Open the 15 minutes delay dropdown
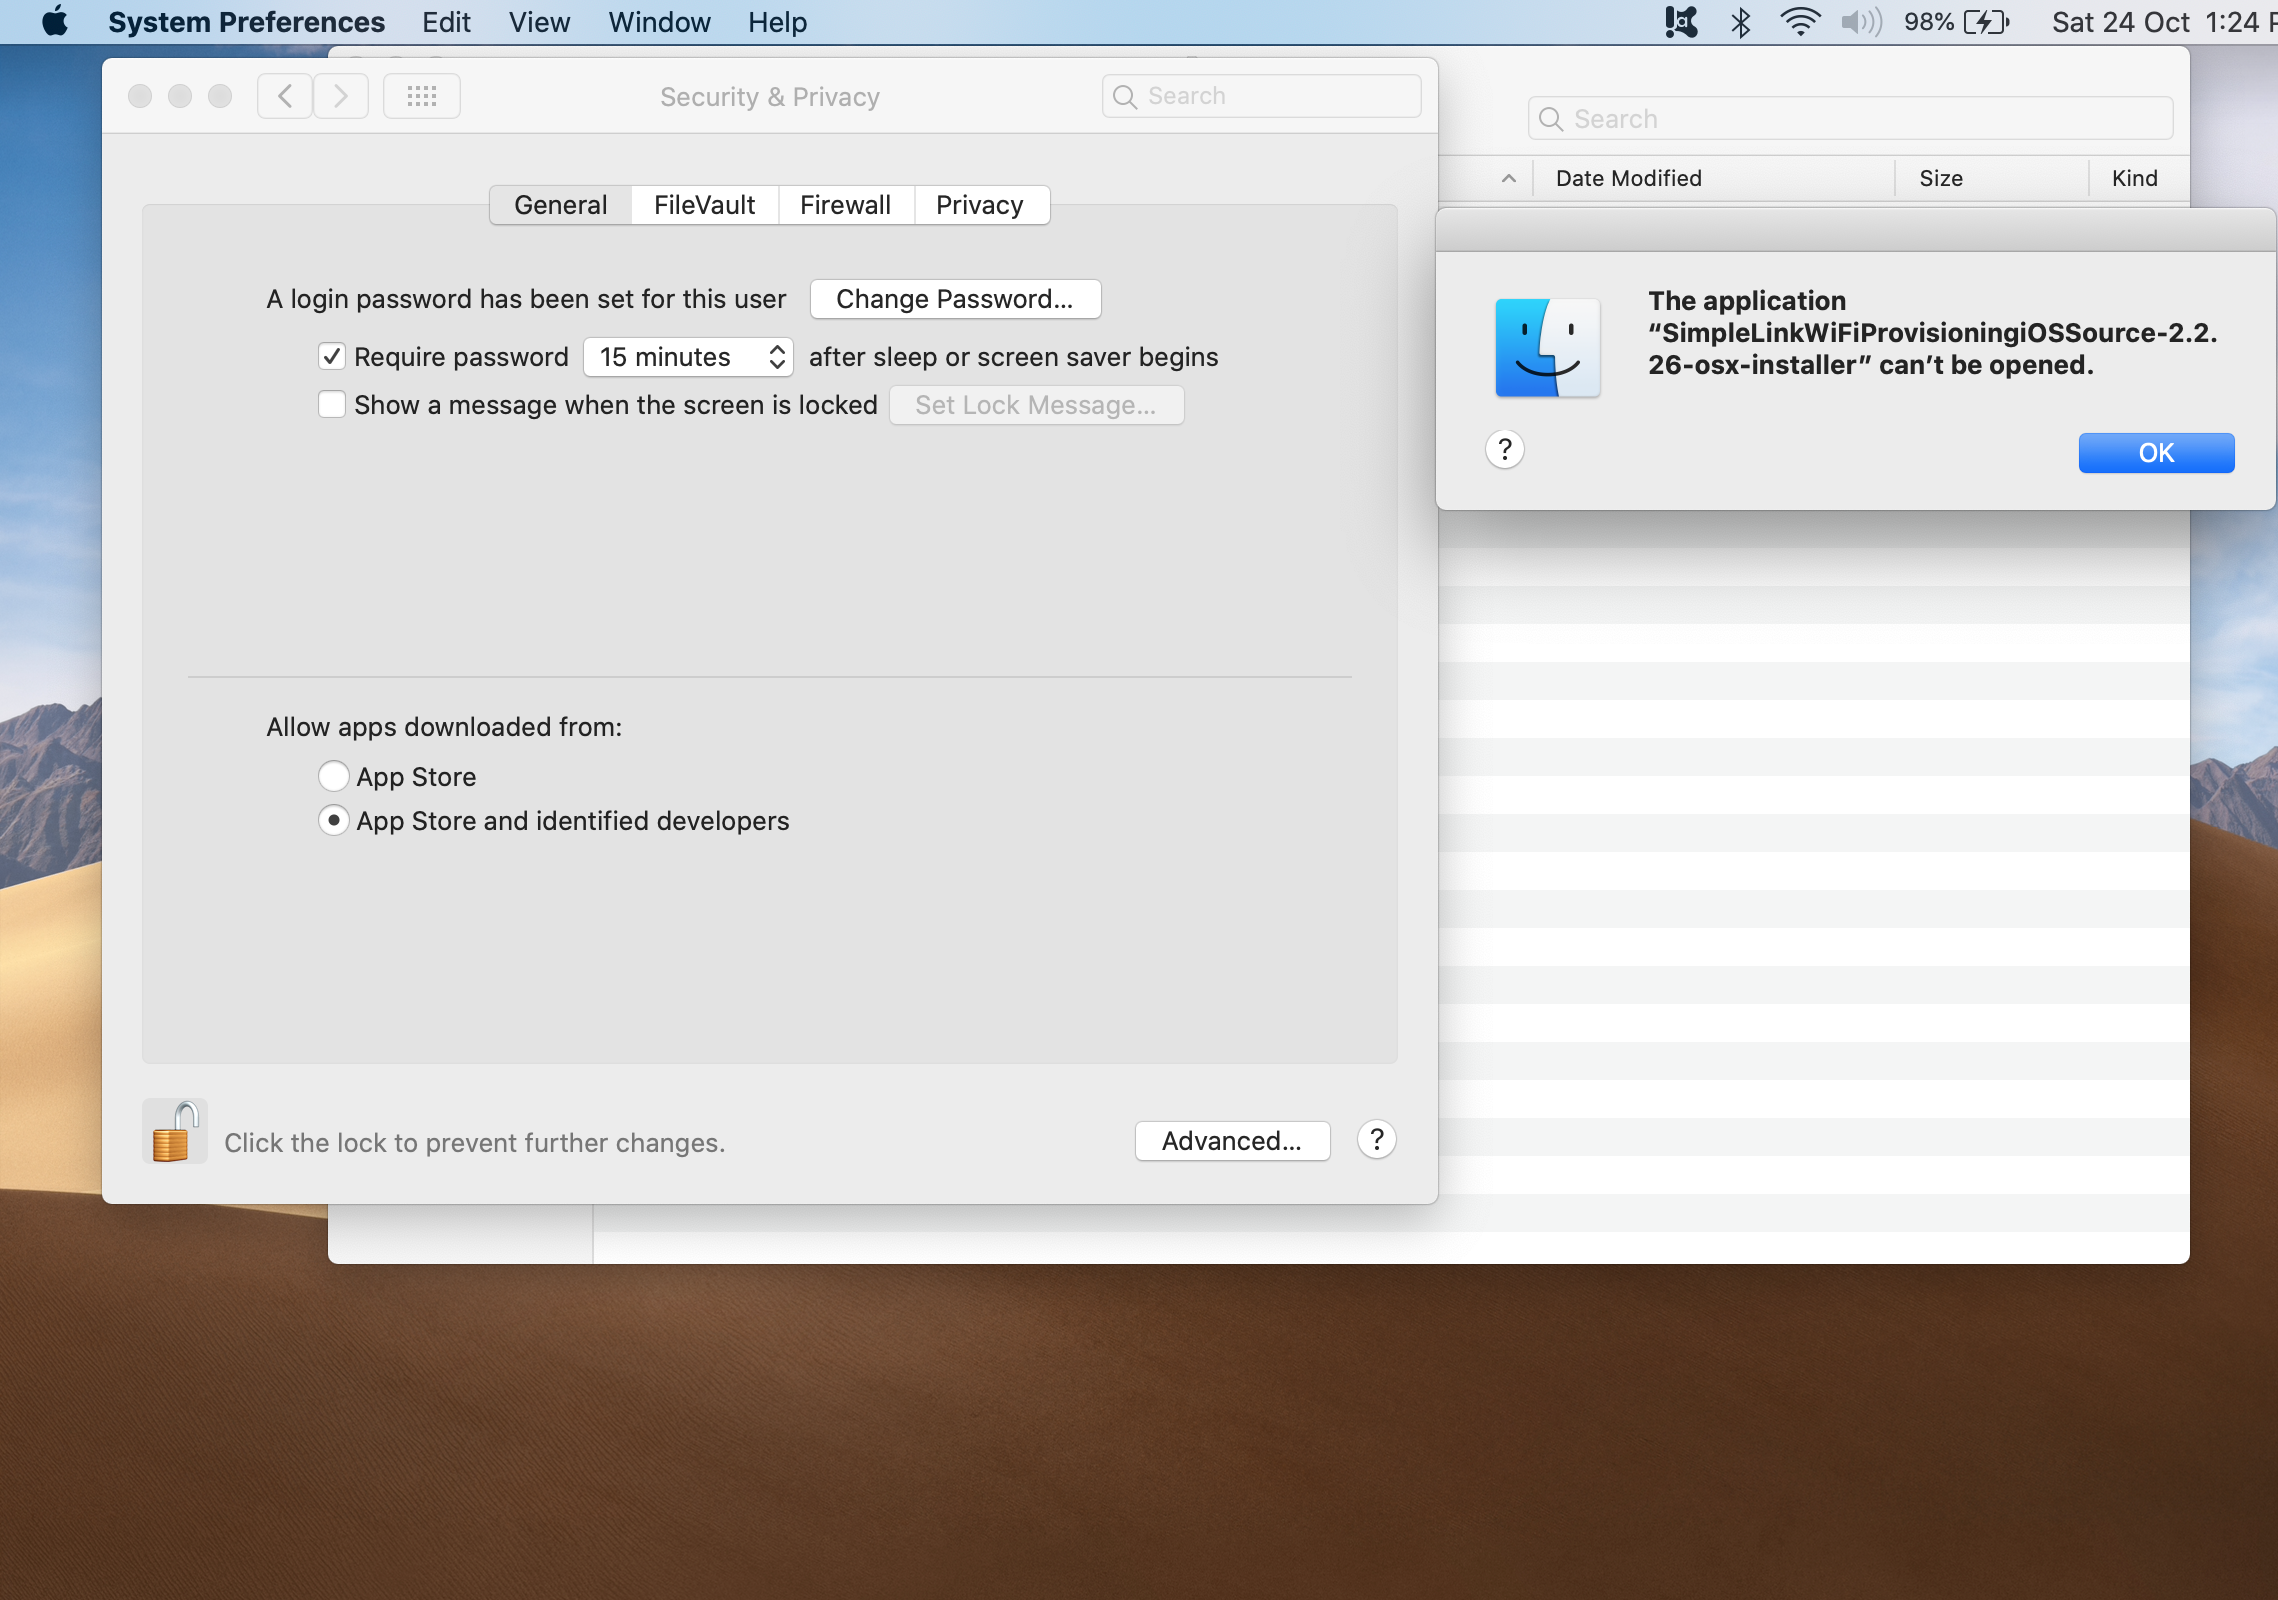Screen dimensions: 2278x1600 click(x=688, y=357)
